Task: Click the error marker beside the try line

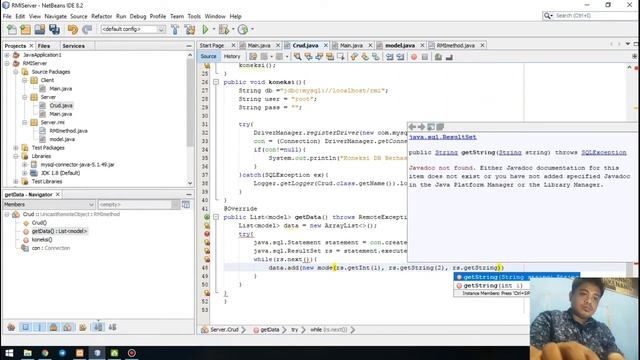Action: (x=207, y=234)
